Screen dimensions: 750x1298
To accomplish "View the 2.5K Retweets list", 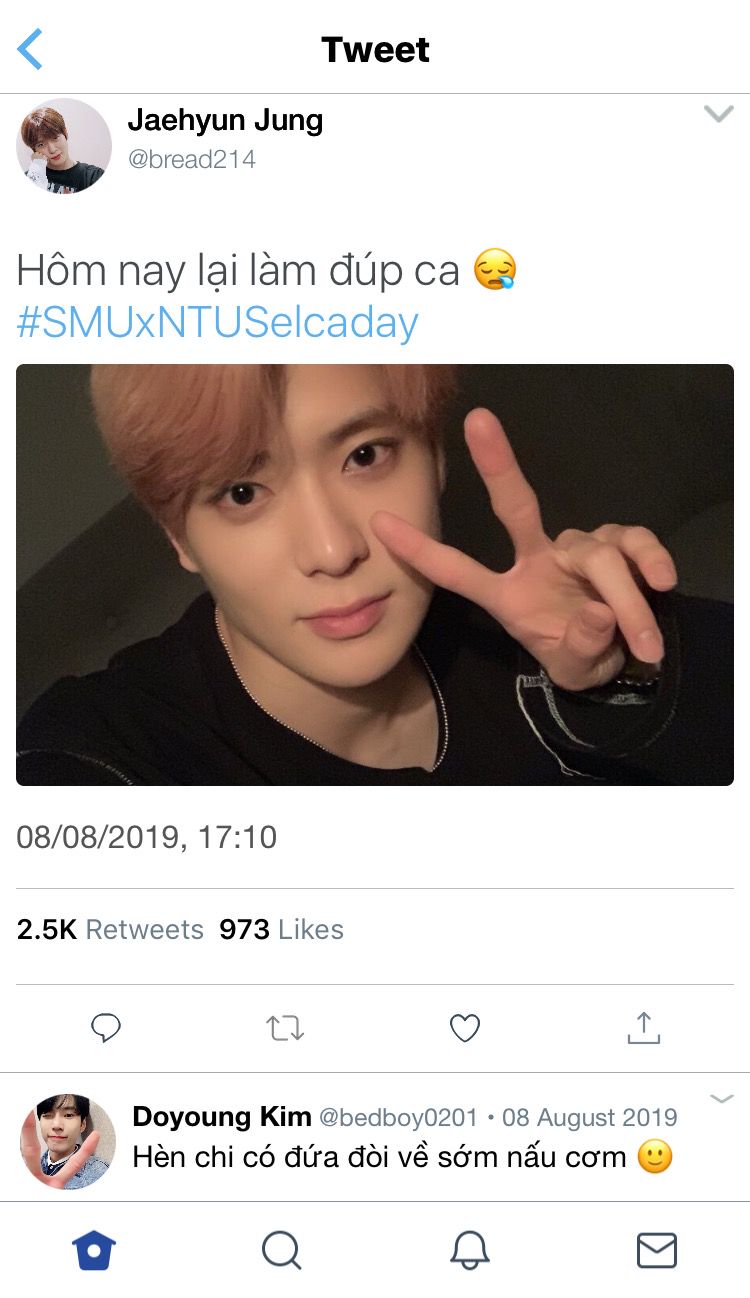I will tap(110, 930).
